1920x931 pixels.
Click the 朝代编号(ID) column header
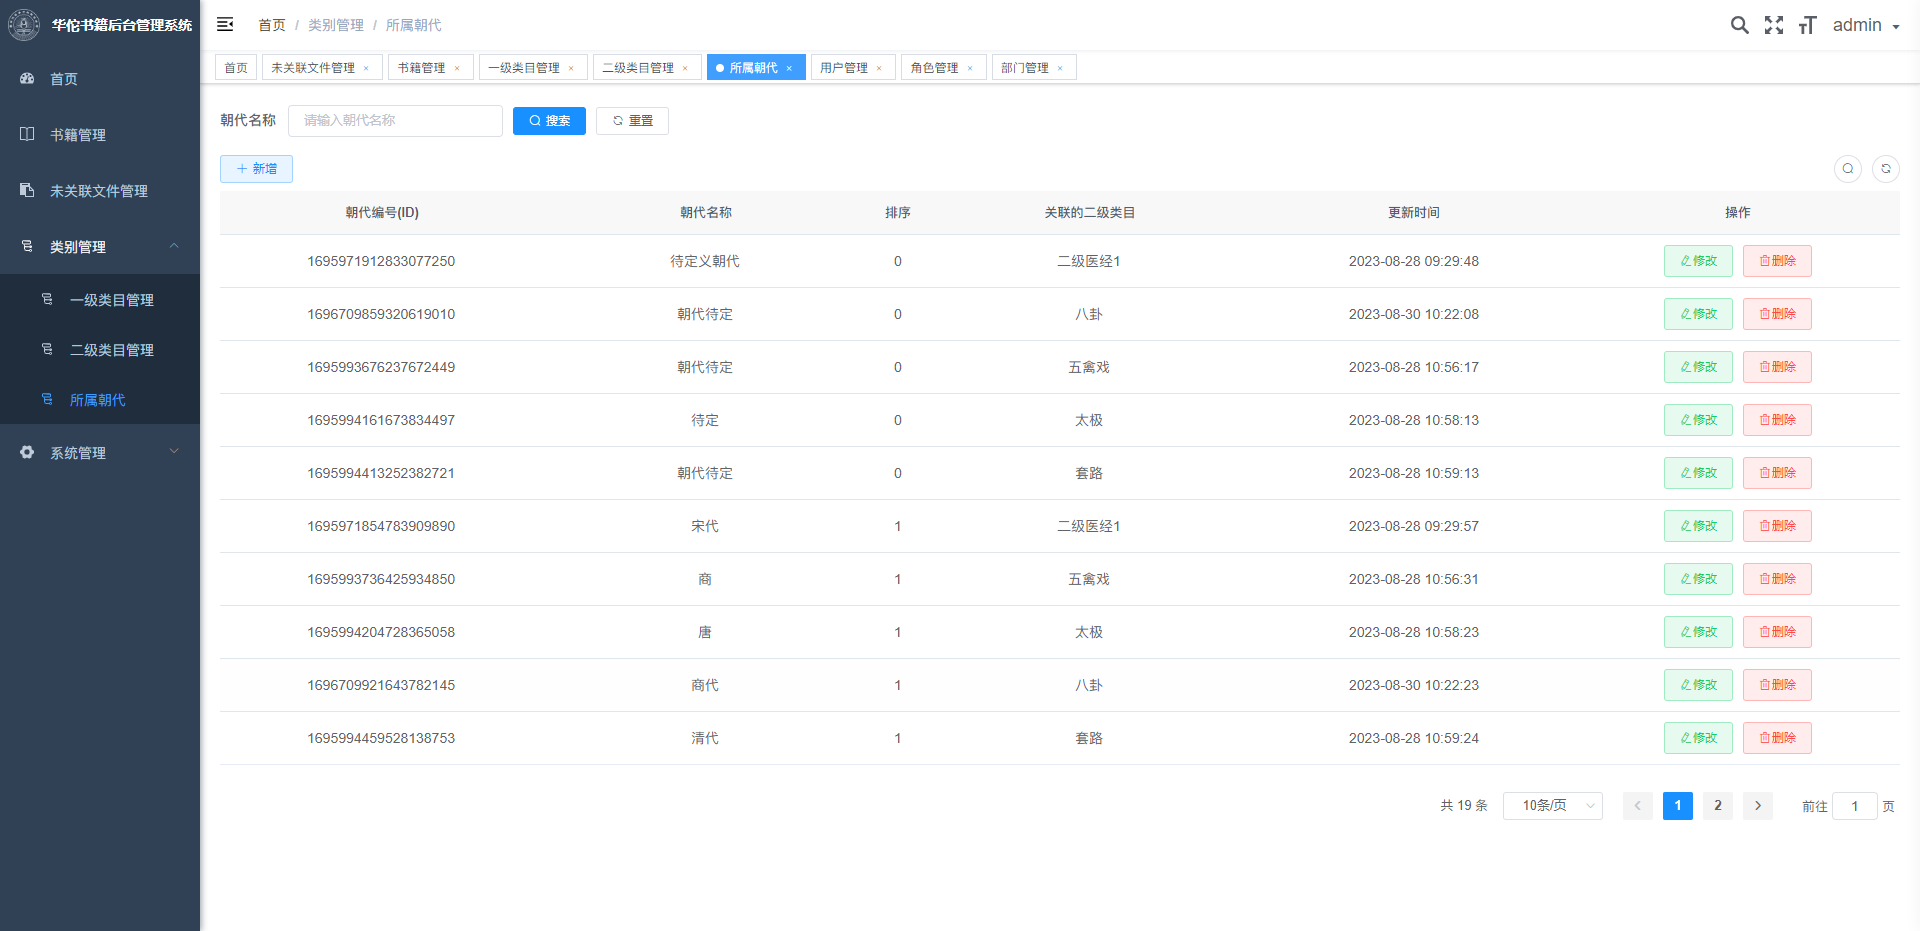click(382, 212)
